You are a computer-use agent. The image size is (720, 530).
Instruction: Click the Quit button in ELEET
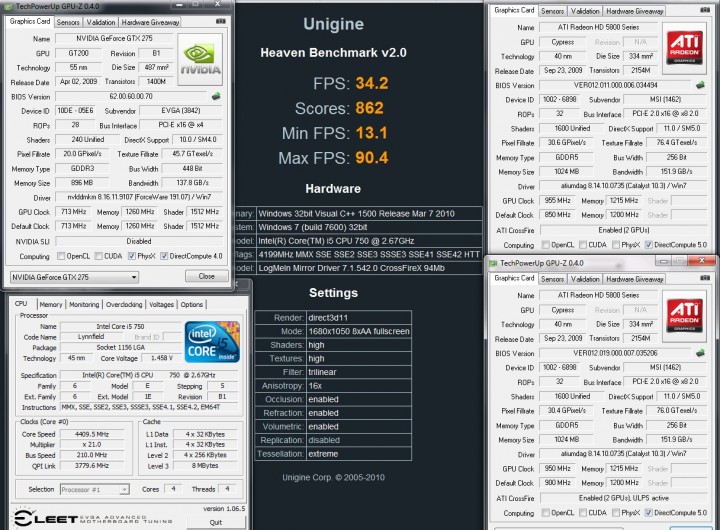point(216,522)
